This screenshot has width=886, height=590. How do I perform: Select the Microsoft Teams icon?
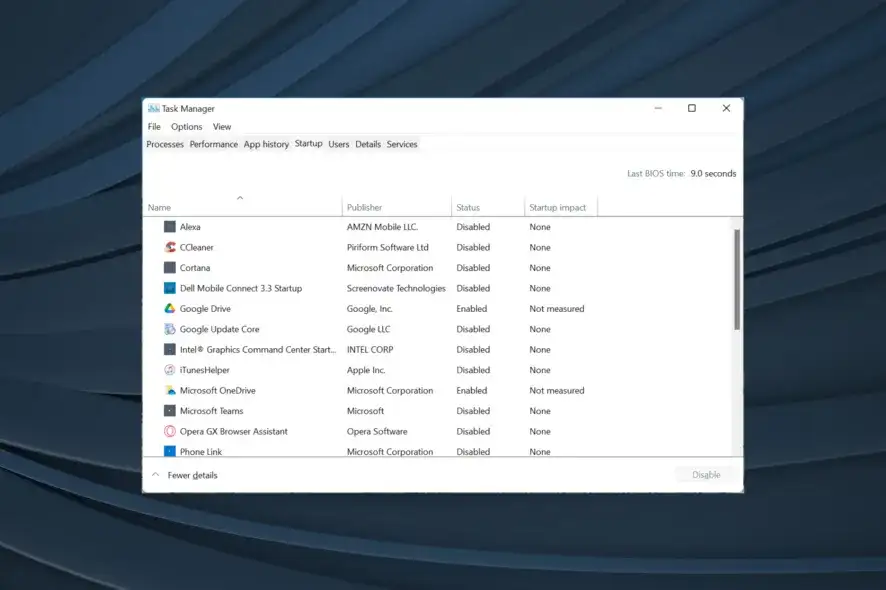point(170,411)
